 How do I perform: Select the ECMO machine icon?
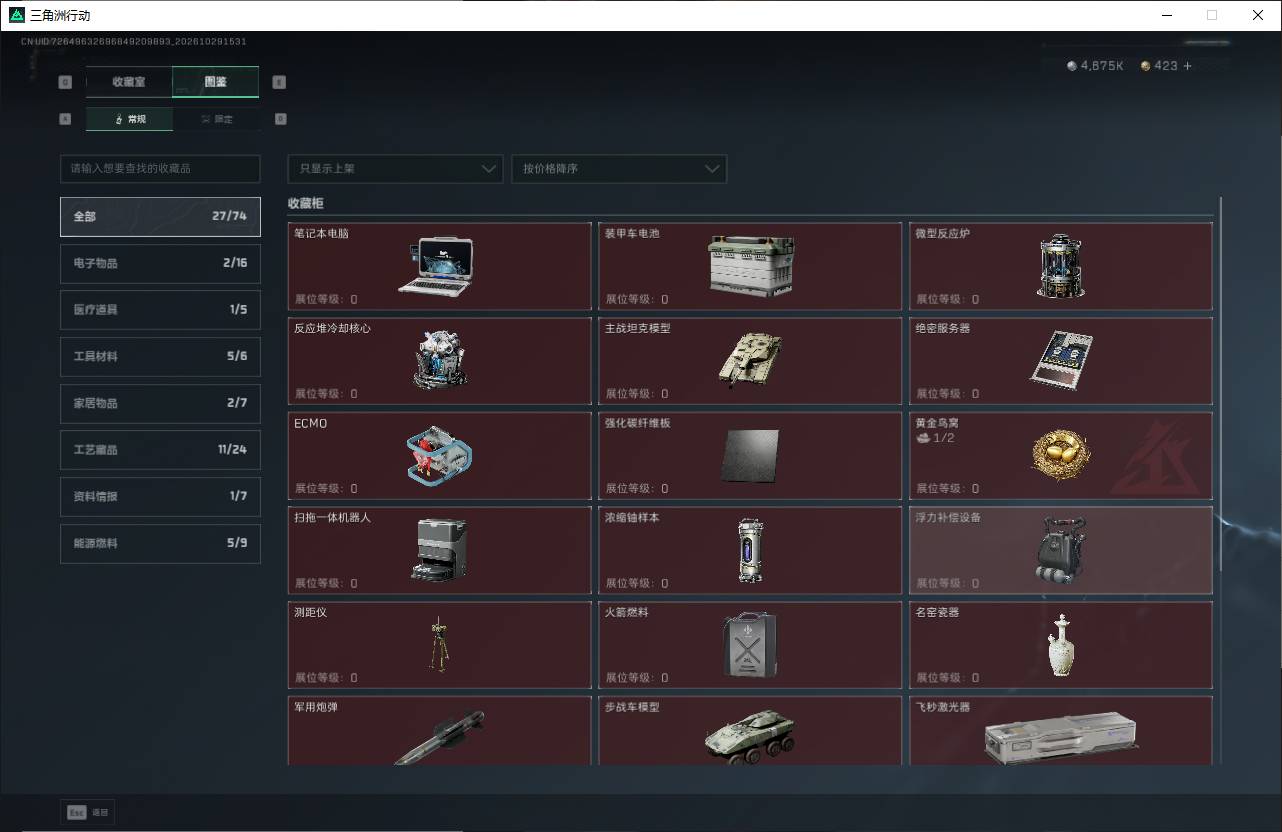pyautogui.click(x=440, y=456)
